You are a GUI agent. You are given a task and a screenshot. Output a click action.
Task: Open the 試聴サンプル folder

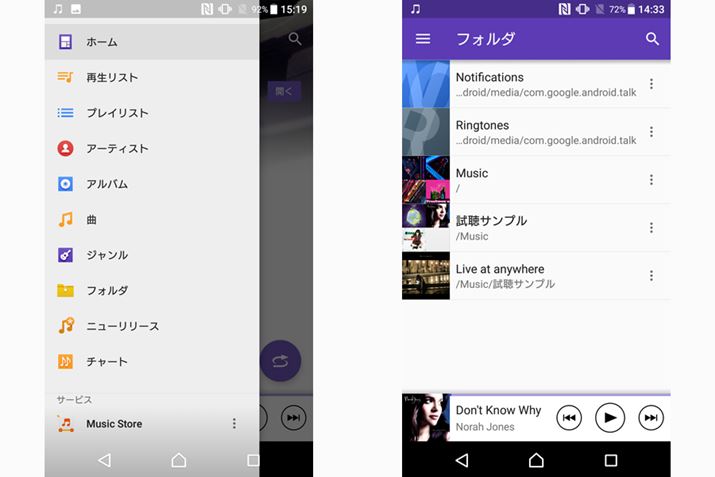click(x=536, y=228)
